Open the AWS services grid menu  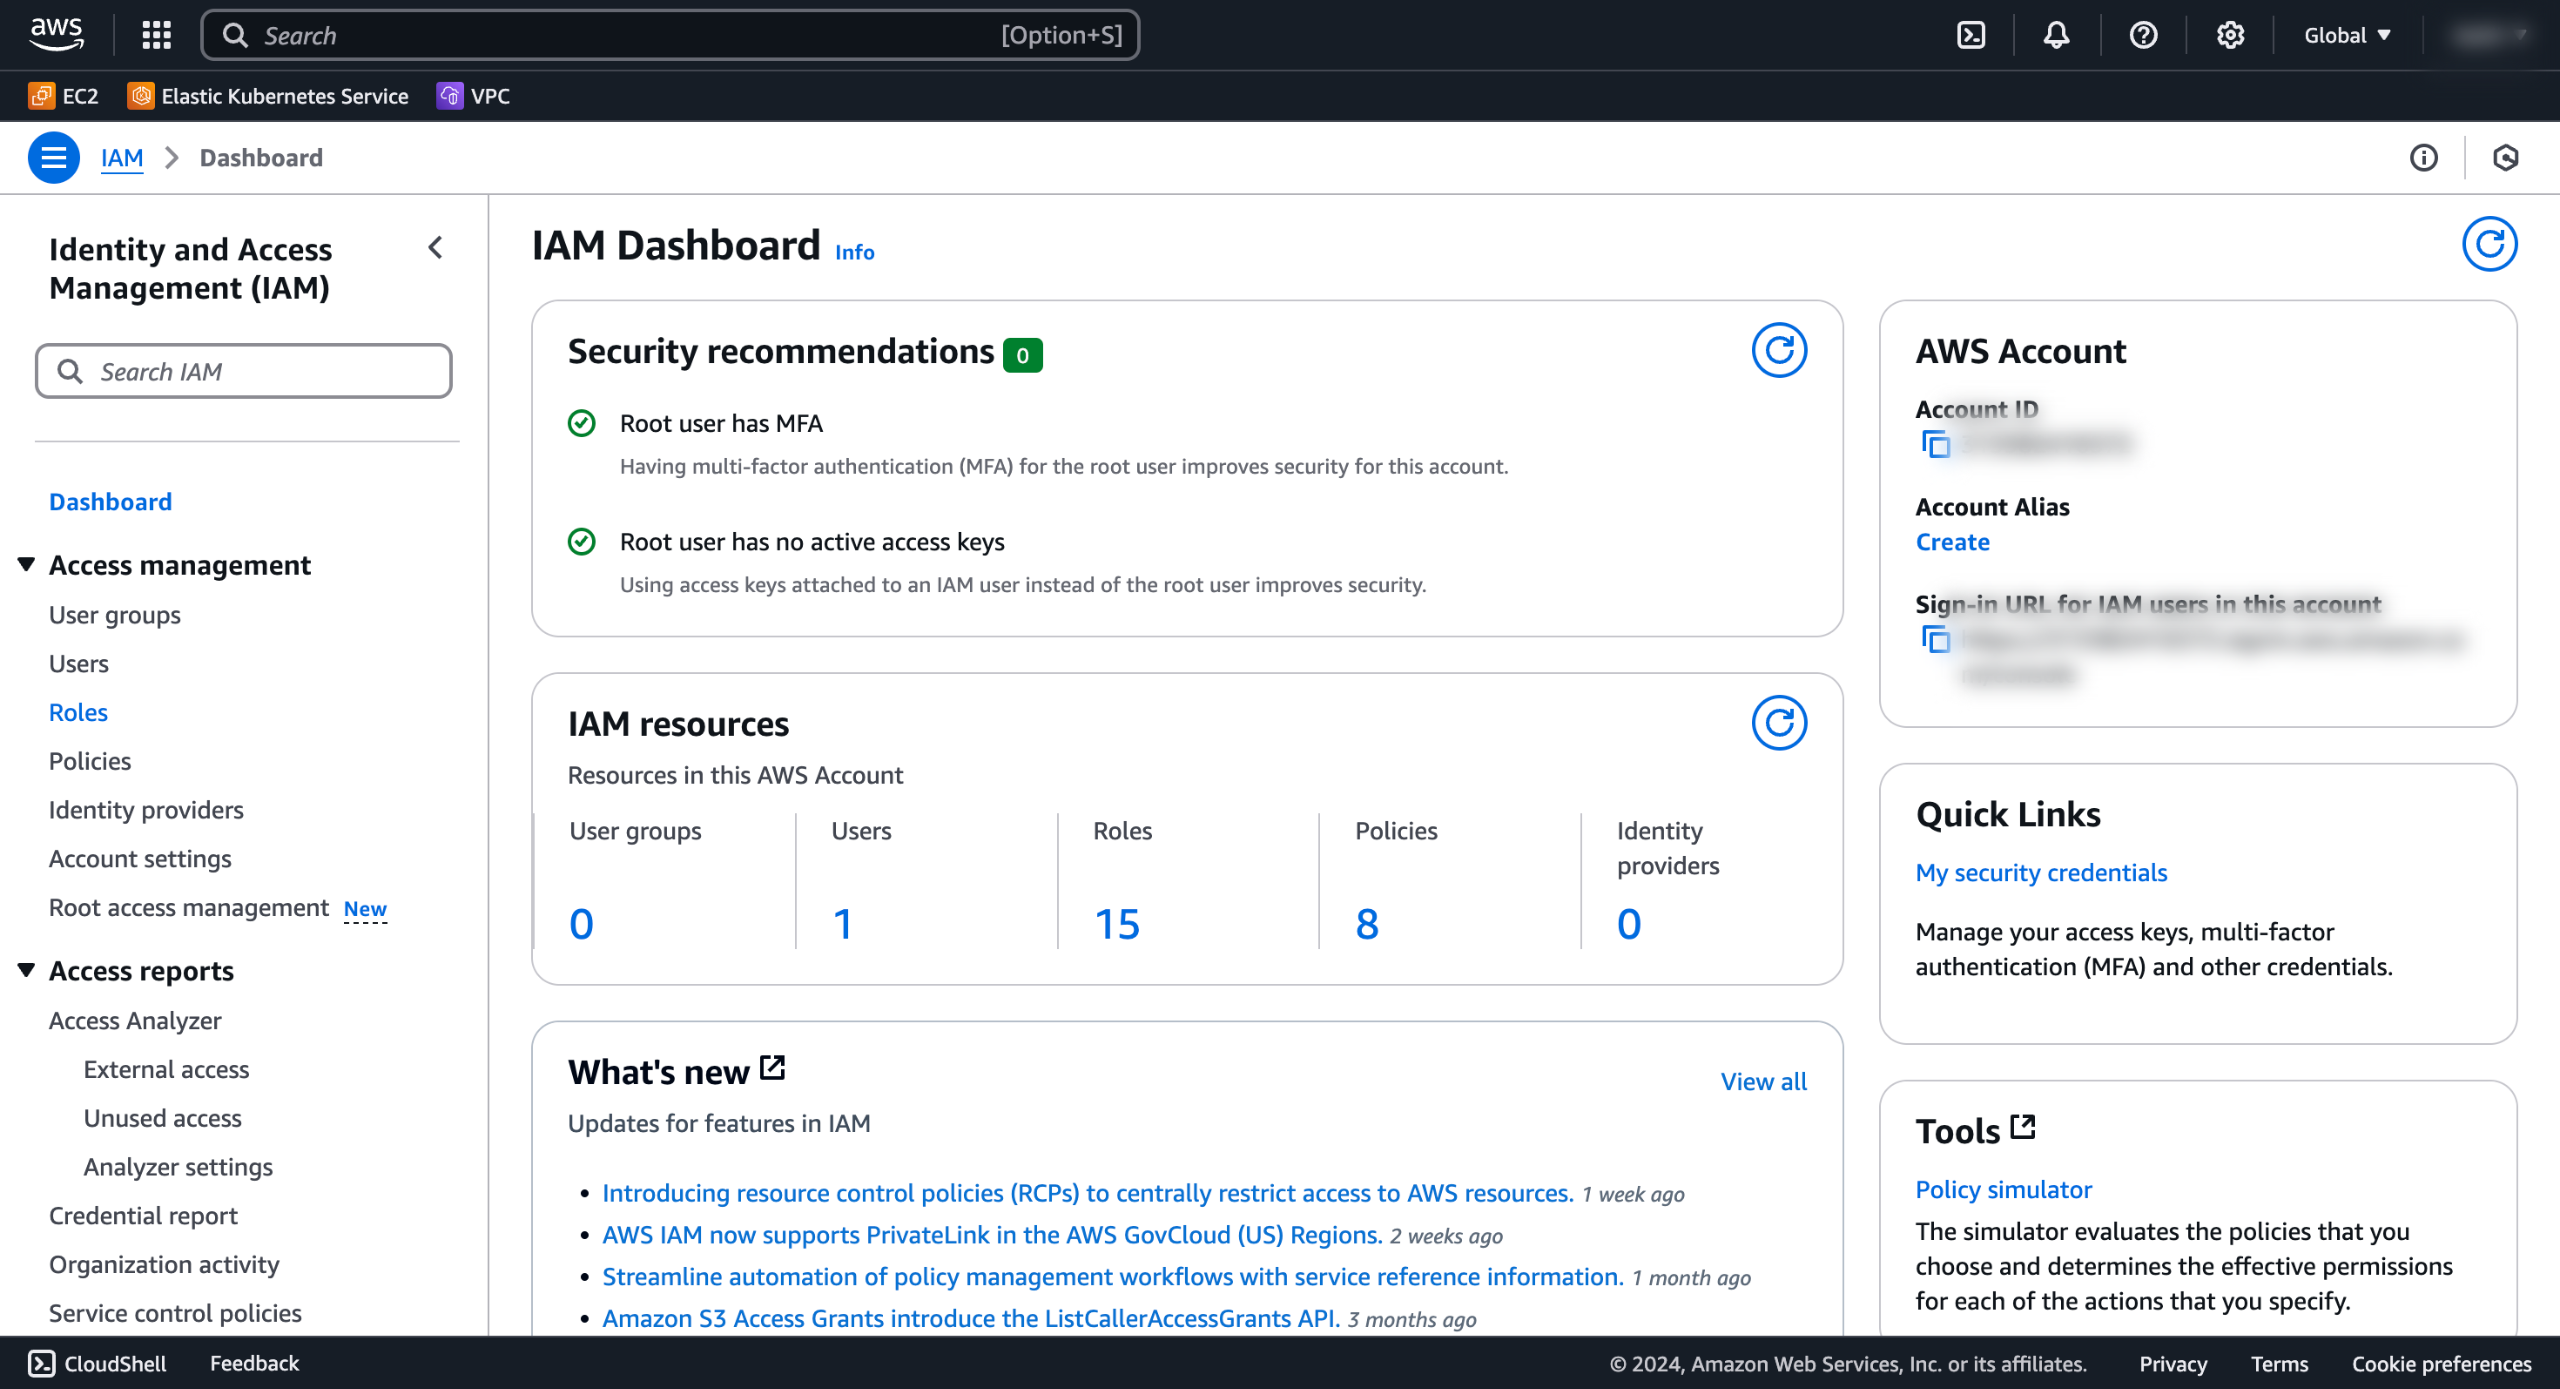(157, 35)
